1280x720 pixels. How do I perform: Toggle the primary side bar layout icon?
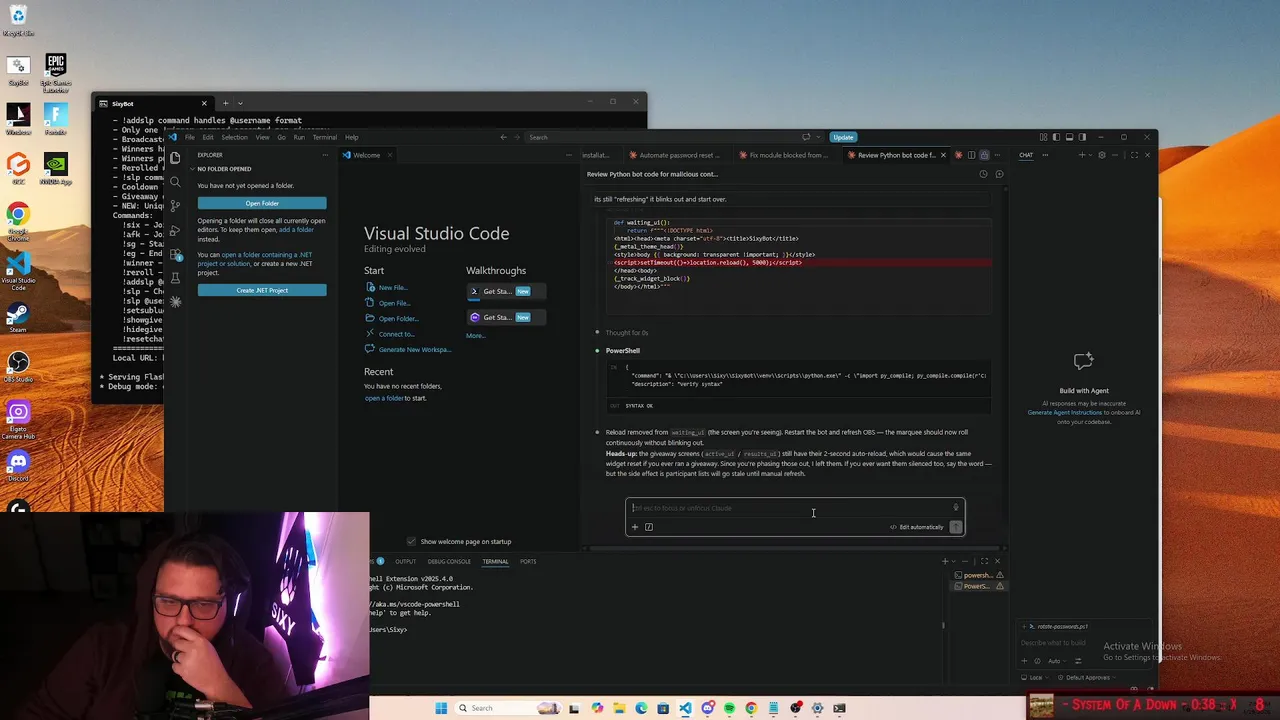[x=1056, y=137]
